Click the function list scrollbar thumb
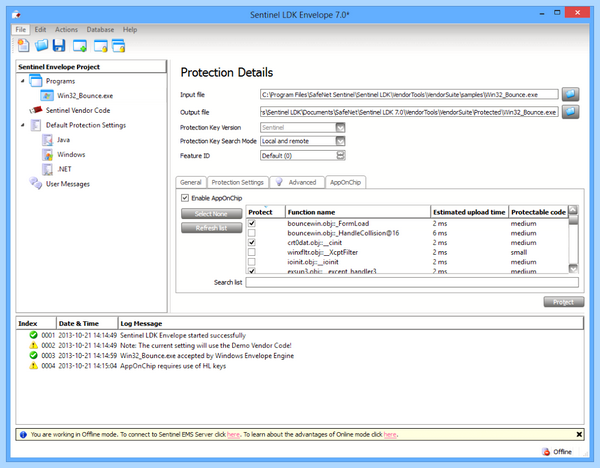The width and height of the screenshot is (600, 468). pos(573,220)
